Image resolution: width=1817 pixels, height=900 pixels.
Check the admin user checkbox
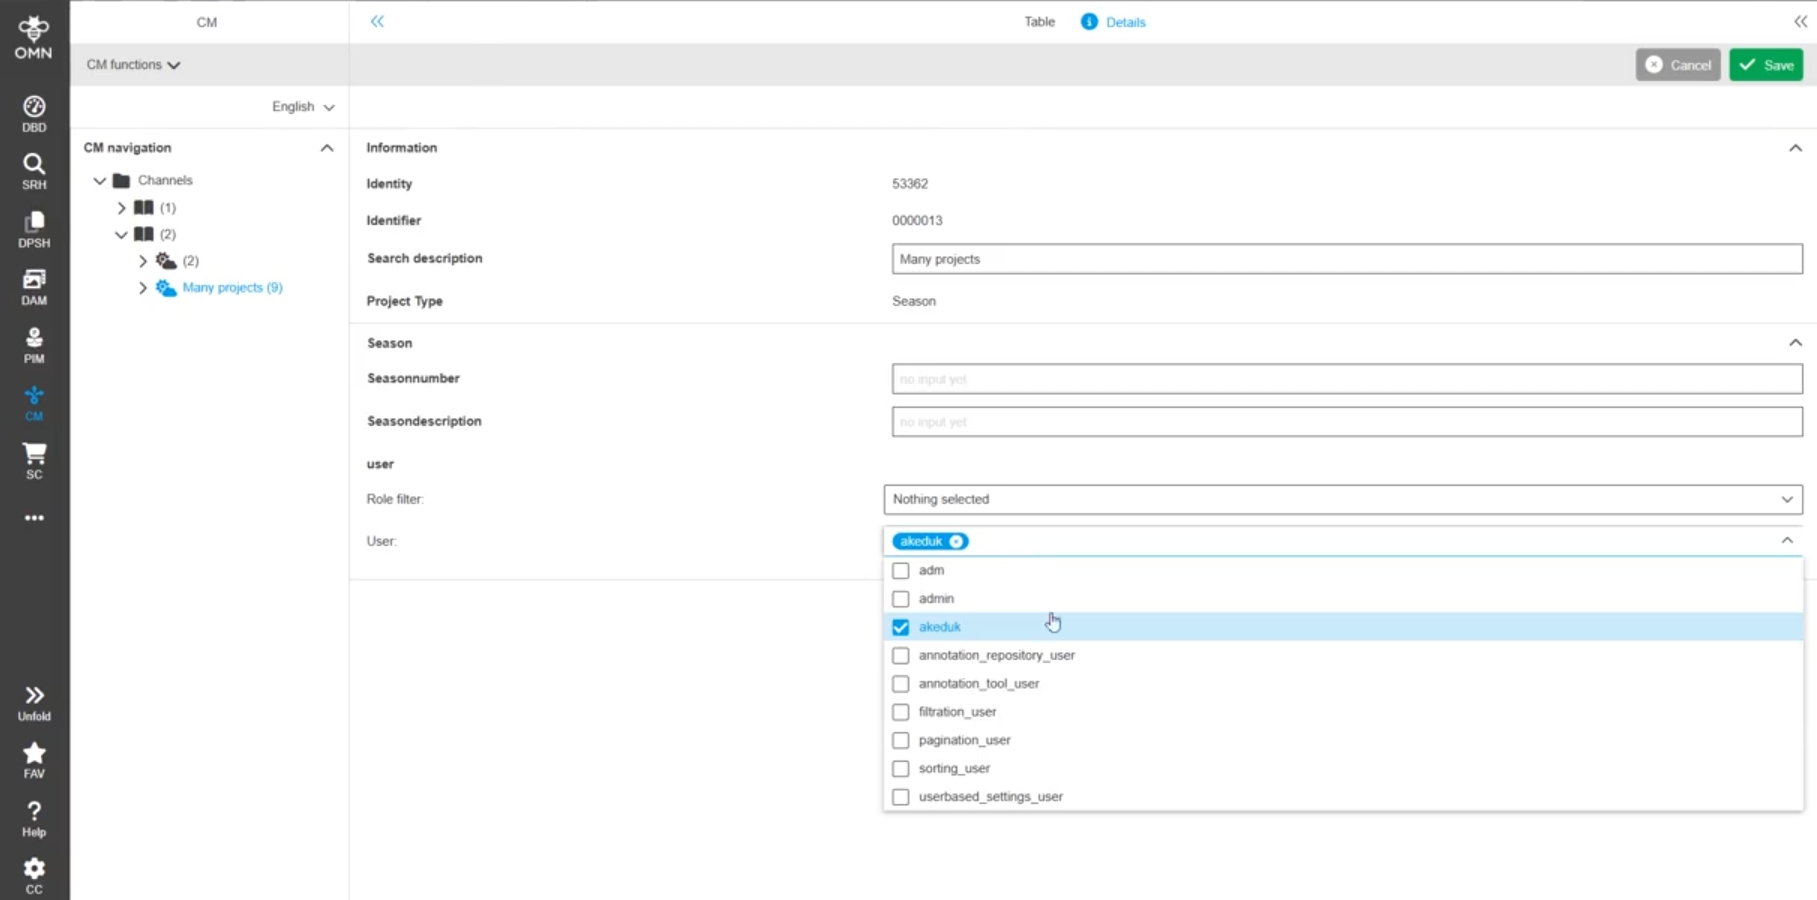pos(901,599)
